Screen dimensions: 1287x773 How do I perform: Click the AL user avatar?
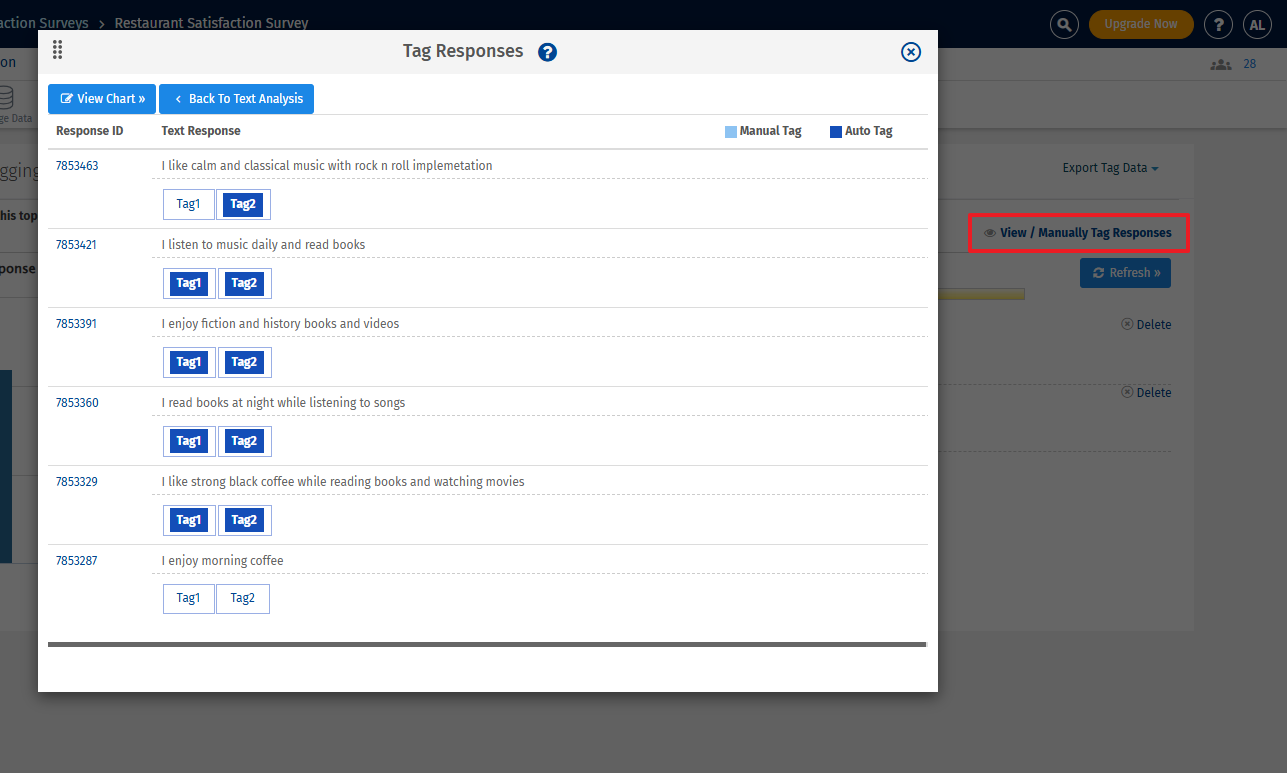(x=1257, y=24)
